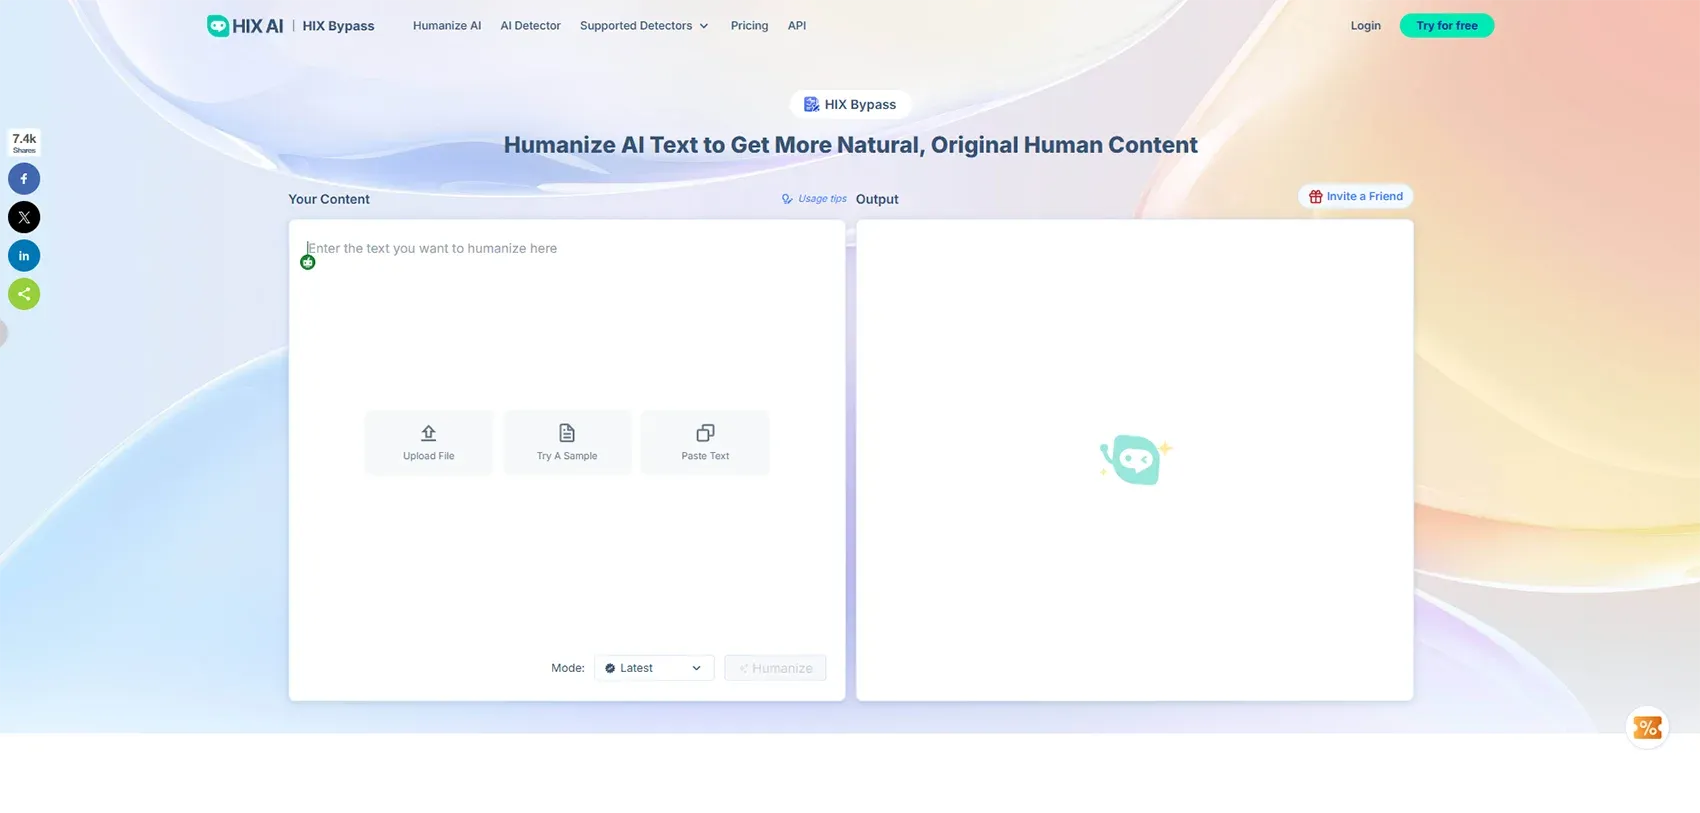Open the Mode dropdown set to Latest
Viewport: 1700px width, 813px height.
click(x=654, y=668)
